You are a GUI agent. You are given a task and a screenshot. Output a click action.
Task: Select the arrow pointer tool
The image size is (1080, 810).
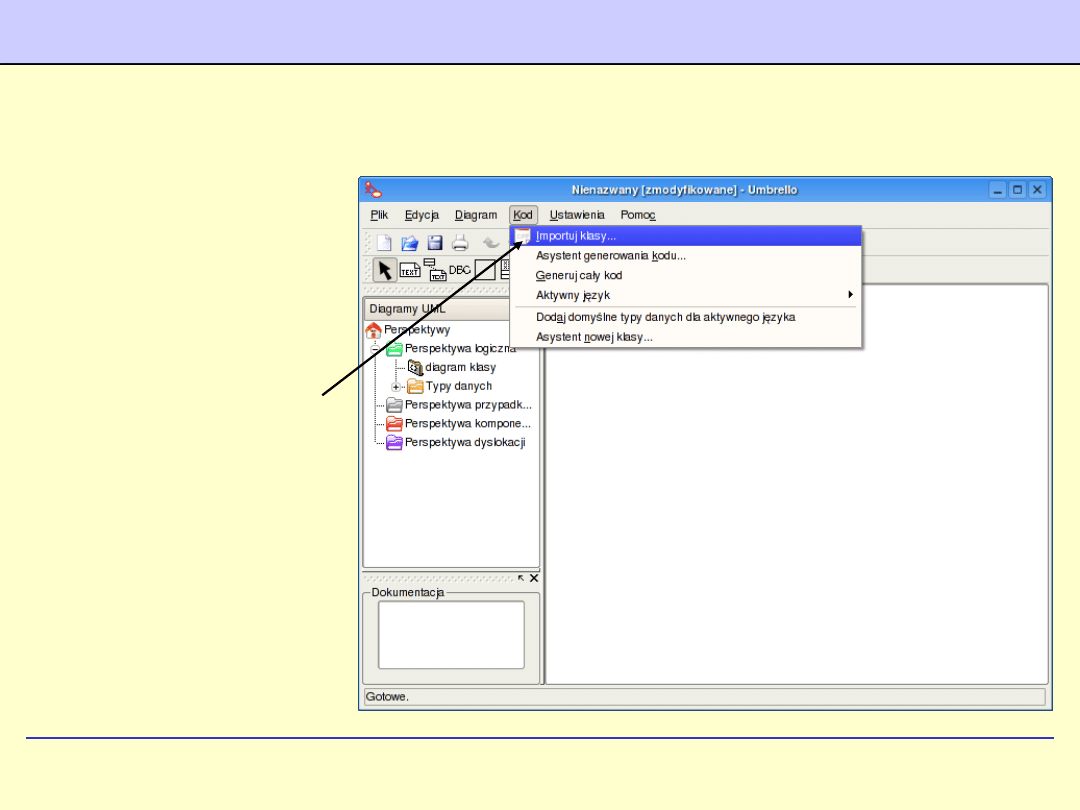pos(384,270)
